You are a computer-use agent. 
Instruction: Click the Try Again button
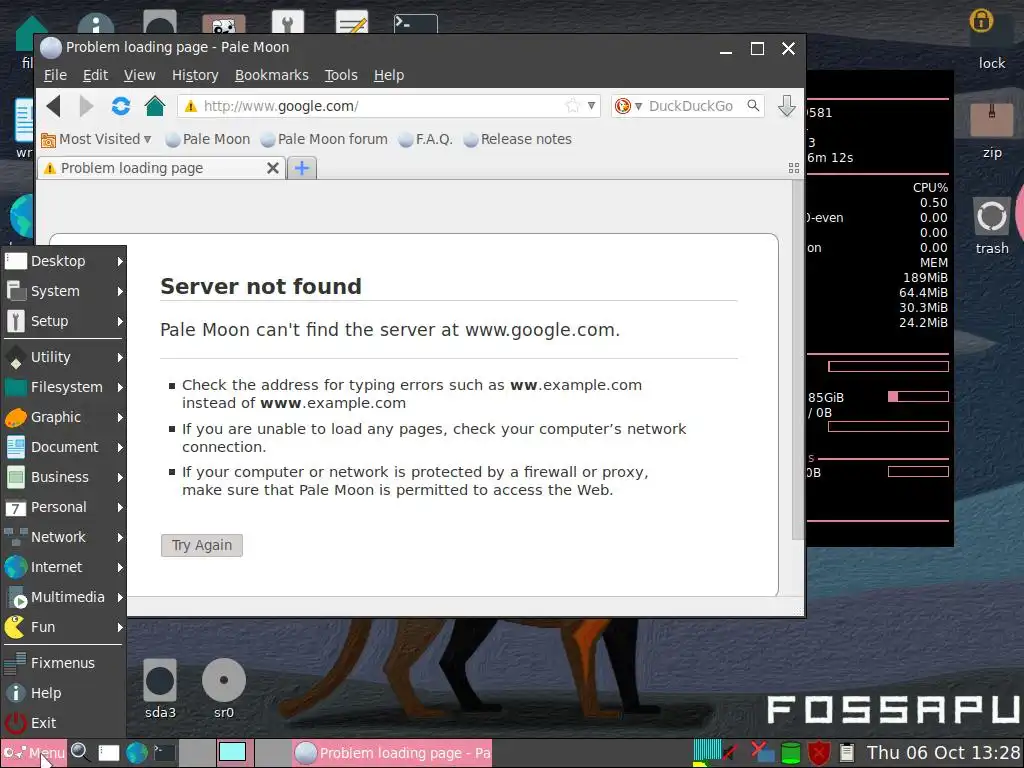click(202, 545)
